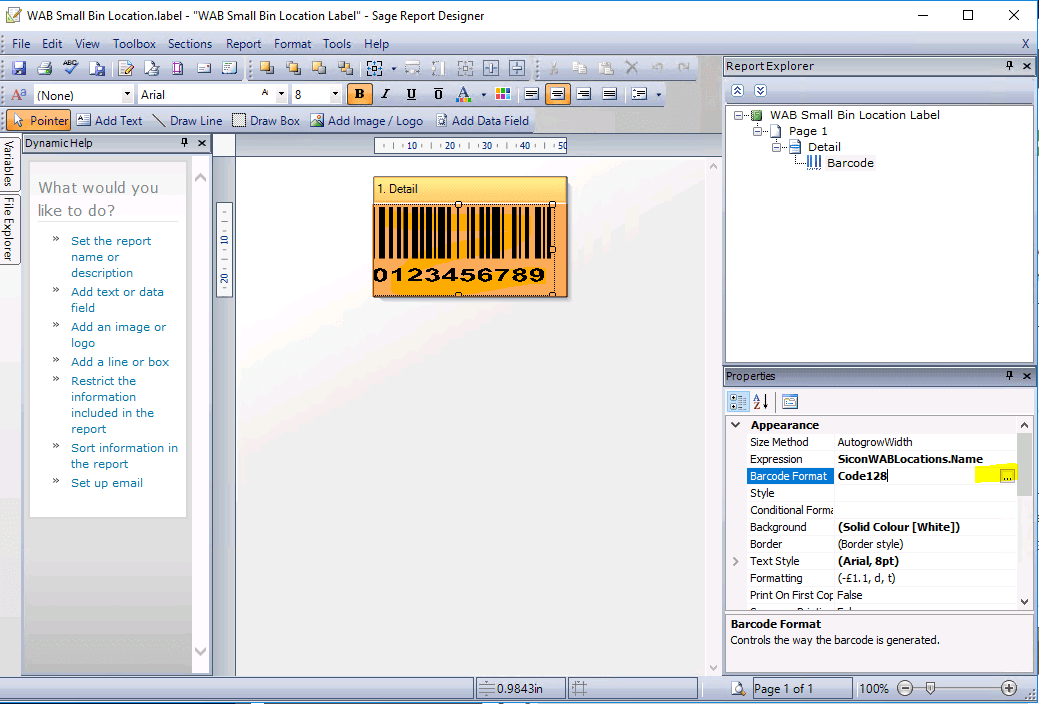Align text centre
The width and height of the screenshot is (1039, 704).
(x=557, y=94)
